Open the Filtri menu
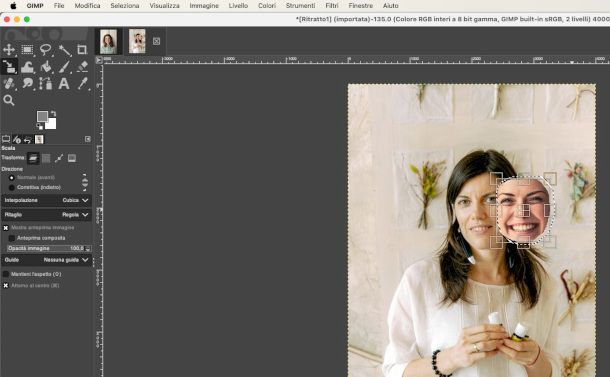 (x=332, y=6)
